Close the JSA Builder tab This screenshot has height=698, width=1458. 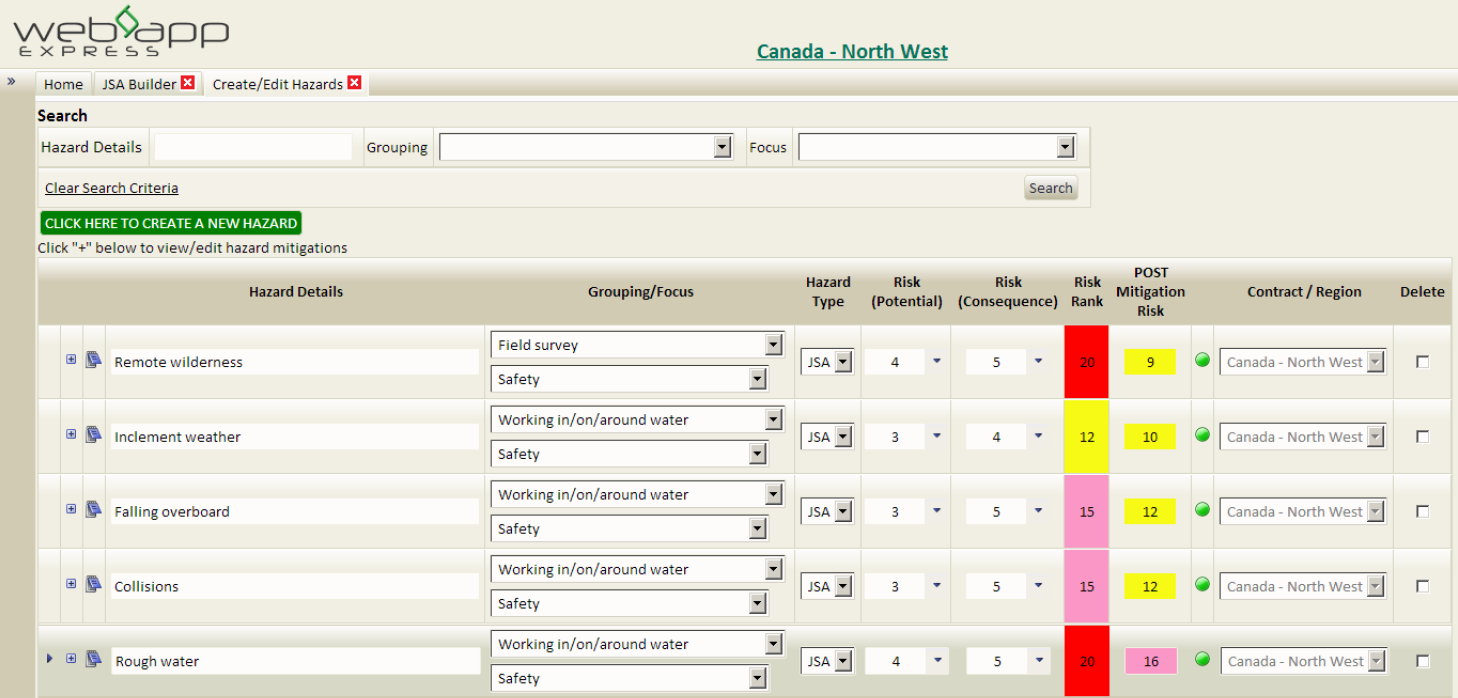coord(188,83)
